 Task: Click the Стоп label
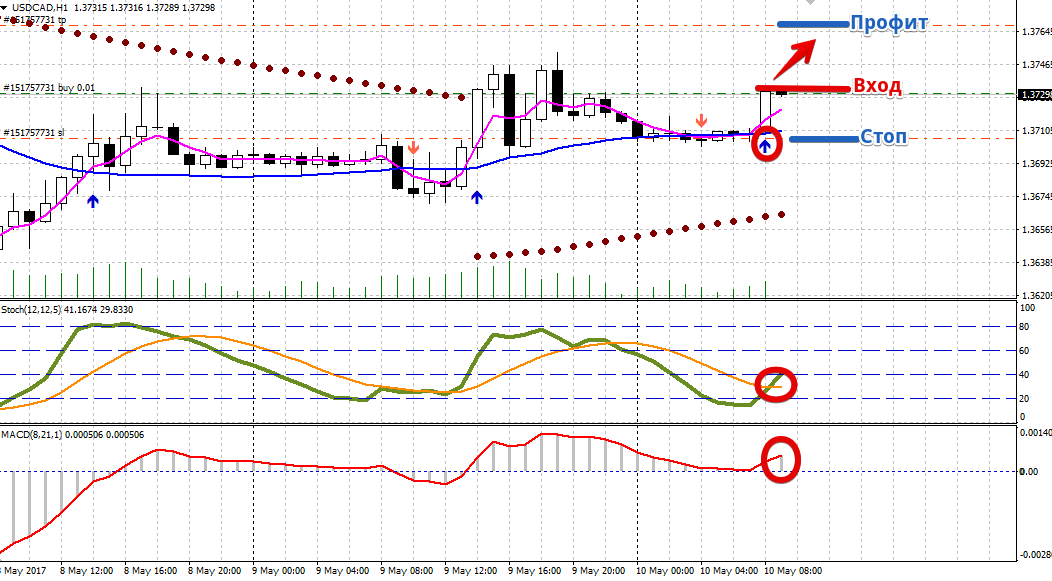pos(883,138)
